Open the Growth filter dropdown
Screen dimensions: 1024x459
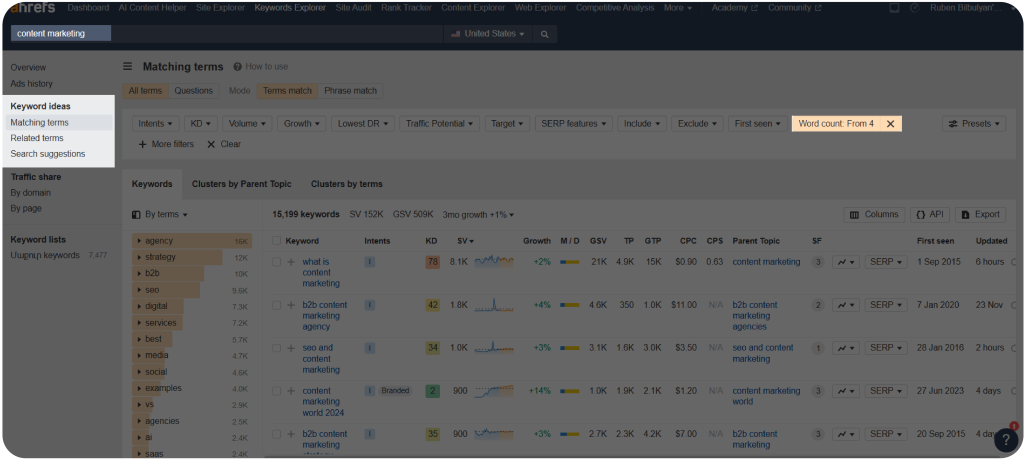pos(302,123)
